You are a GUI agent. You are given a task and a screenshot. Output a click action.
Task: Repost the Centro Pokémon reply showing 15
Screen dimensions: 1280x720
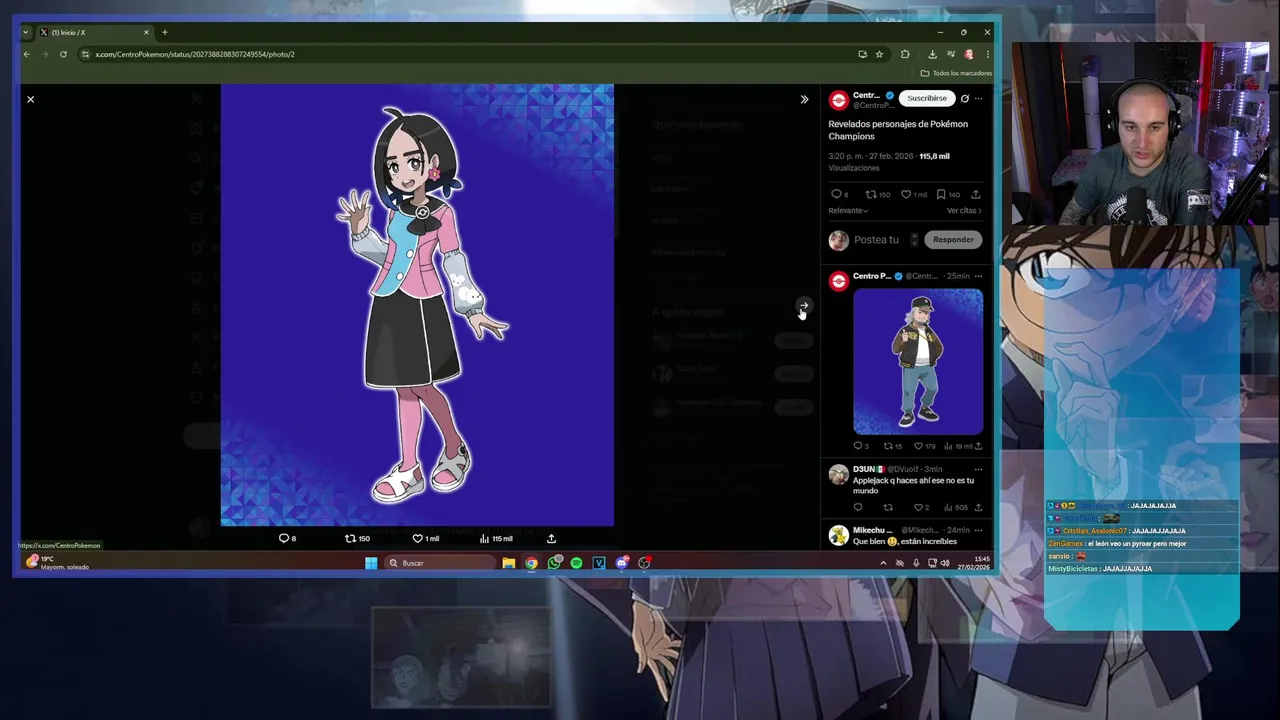click(x=888, y=446)
